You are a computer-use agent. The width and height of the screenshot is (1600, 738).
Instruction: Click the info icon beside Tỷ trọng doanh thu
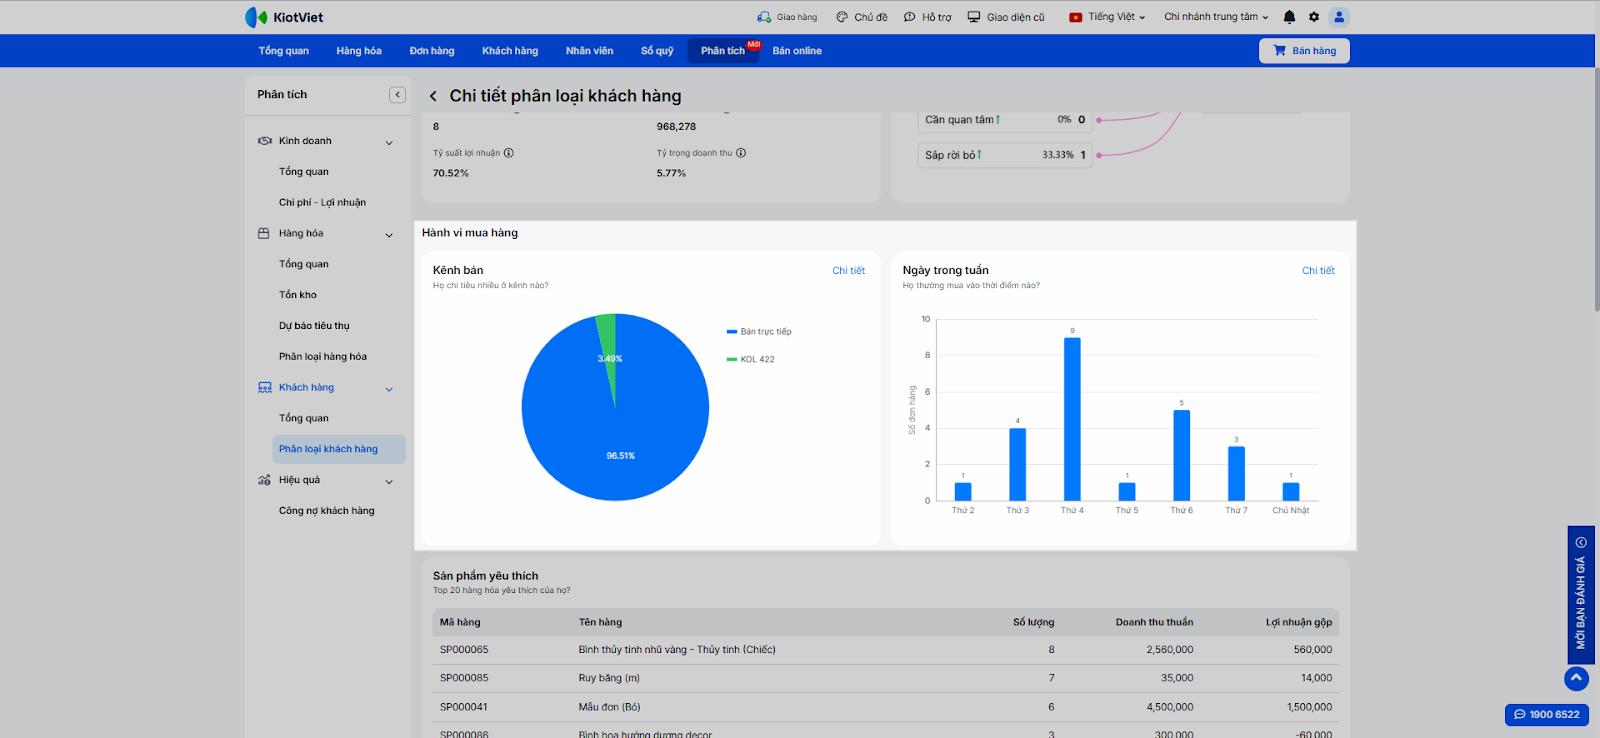click(741, 153)
